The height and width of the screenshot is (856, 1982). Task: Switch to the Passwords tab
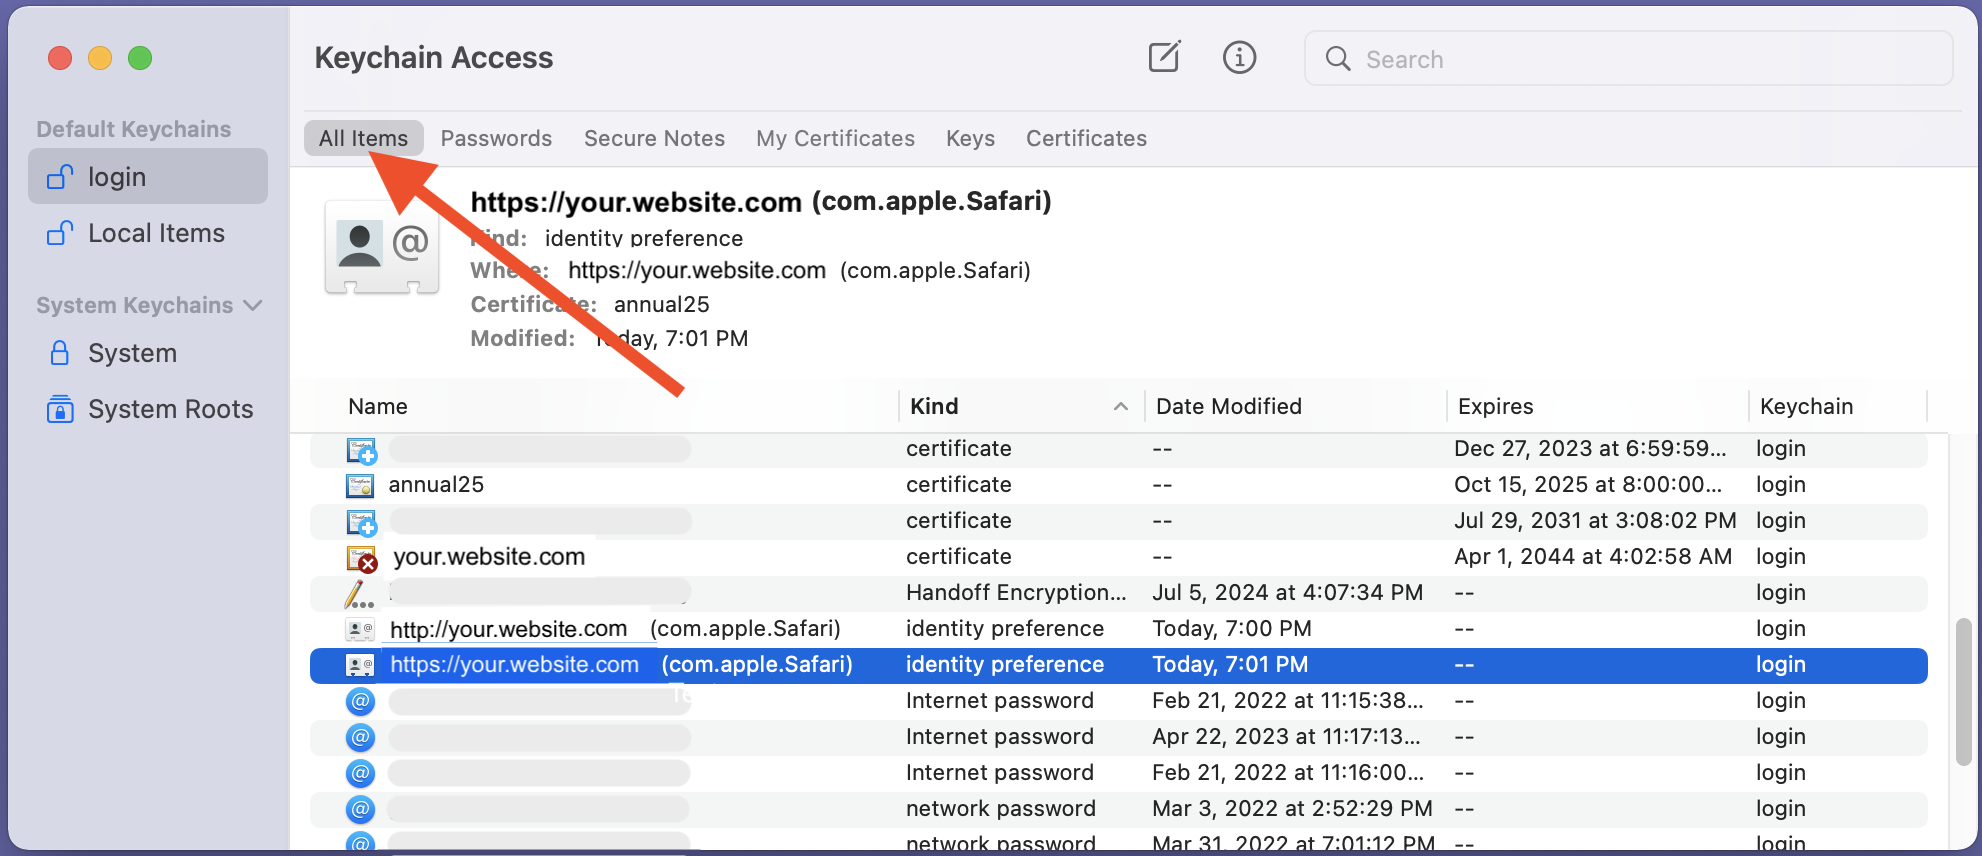click(496, 138)
